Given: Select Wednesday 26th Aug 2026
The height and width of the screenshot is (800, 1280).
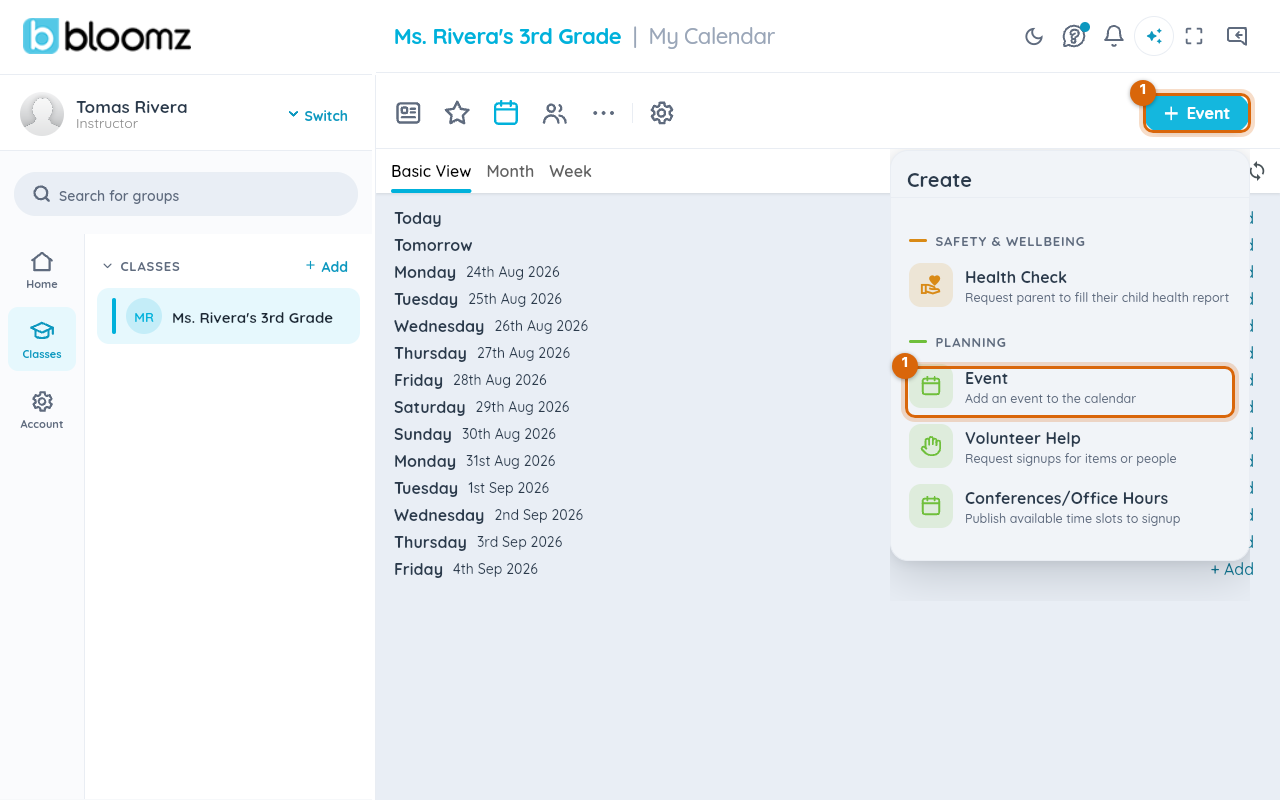Looking at the screenshot, I should pos(491,326).
